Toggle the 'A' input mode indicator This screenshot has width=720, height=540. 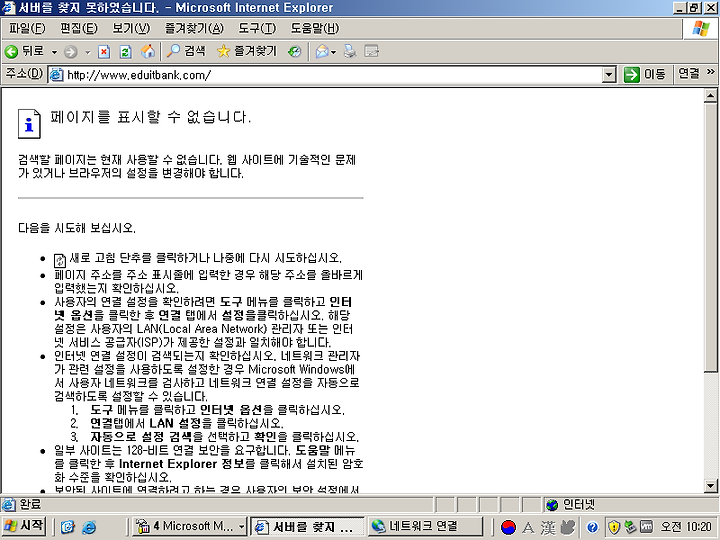click(529, 527)
